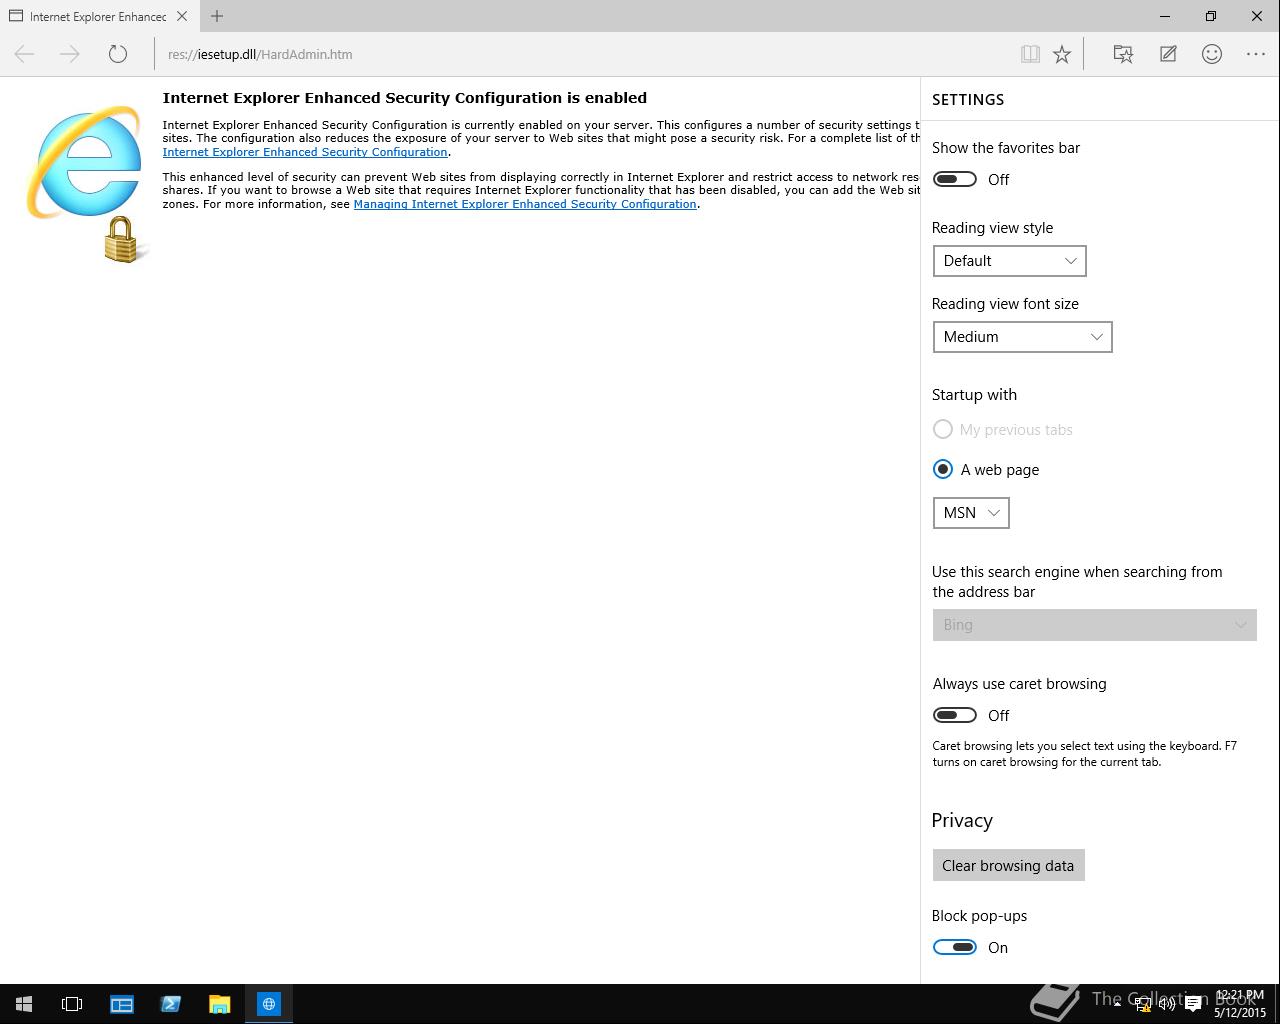The width and height of the screenshot is (1280, 1024).
Task: Toggle Show the favorites bar switch
Action: click(x=955, y=179)
